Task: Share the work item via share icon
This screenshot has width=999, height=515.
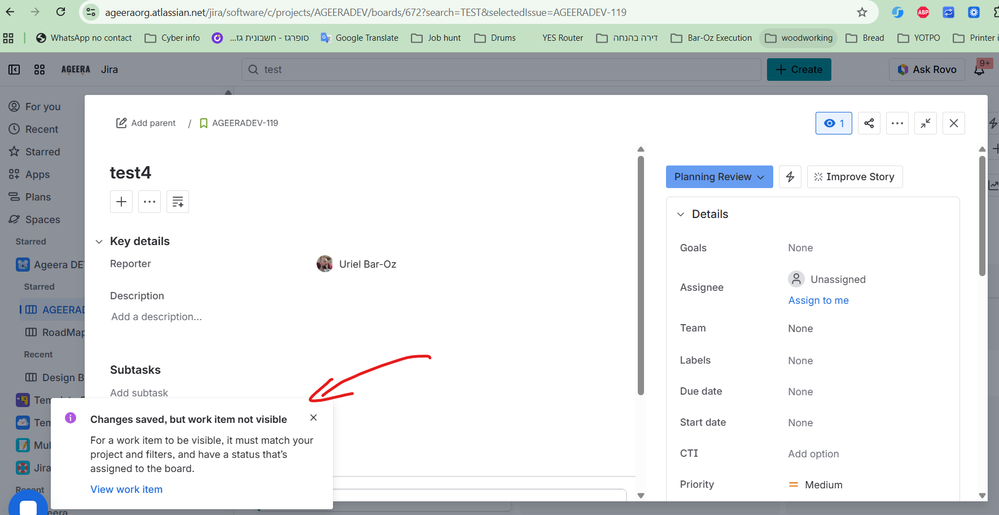Action: click(x=869, y=124)
